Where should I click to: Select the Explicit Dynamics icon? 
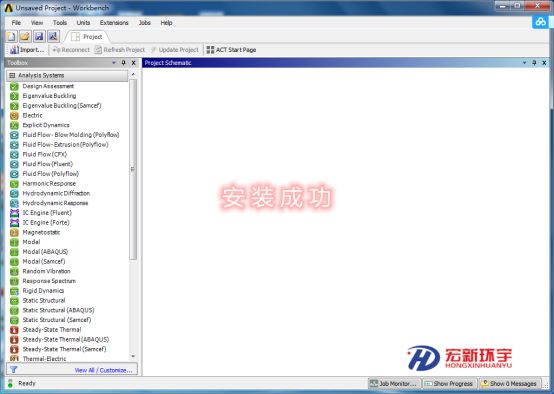(x=14, y=125)
